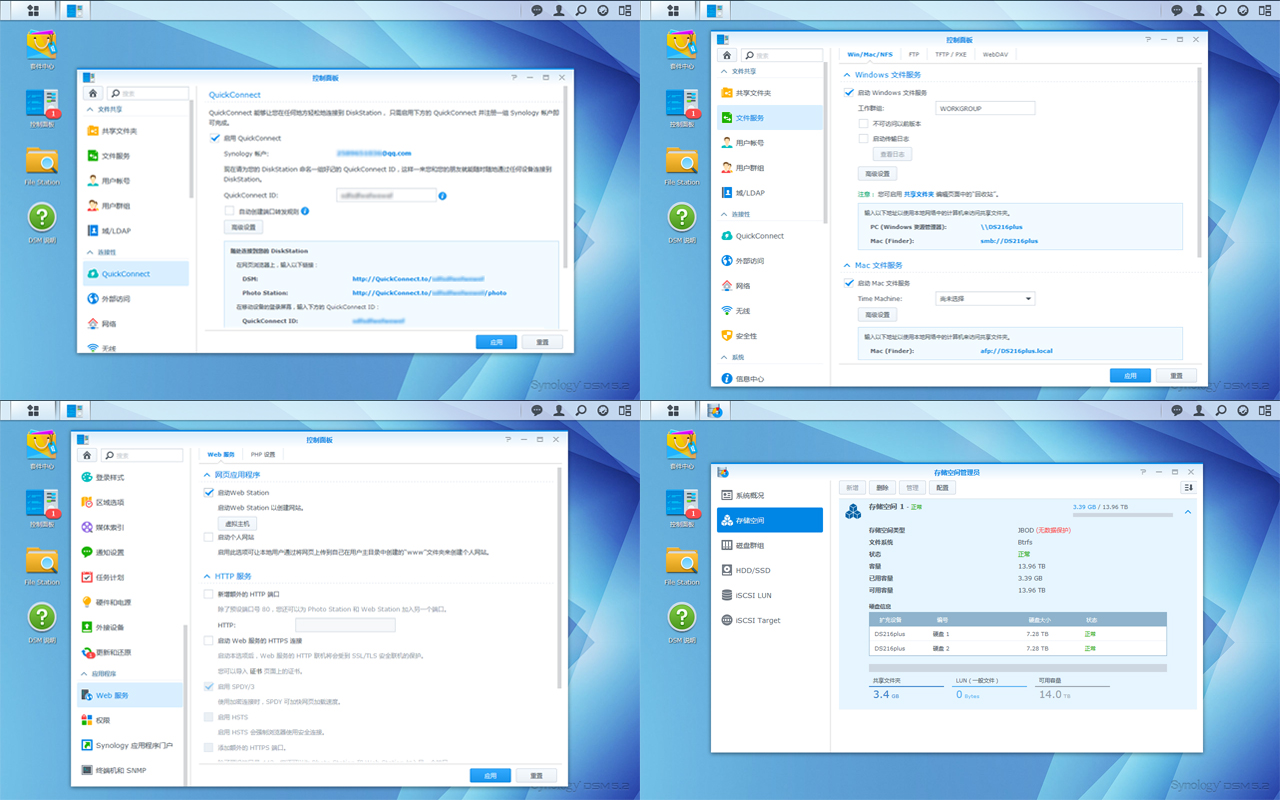The image size is (1280, 800).
Task: Open the HDD/SSD section icon
Action: point(727,570)
